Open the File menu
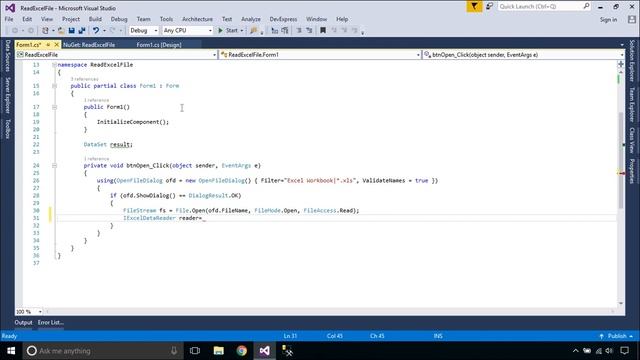The image size is (640, 360). [x=9, y=19]
